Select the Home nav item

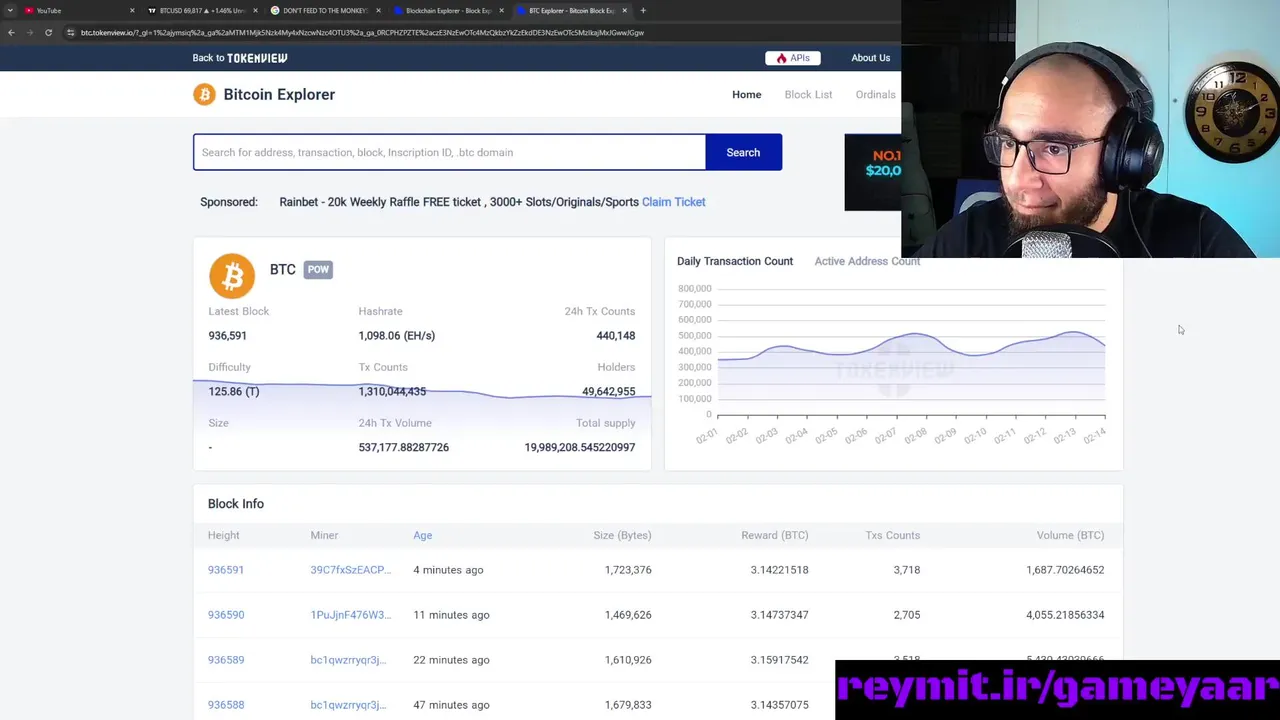(746, 94)
